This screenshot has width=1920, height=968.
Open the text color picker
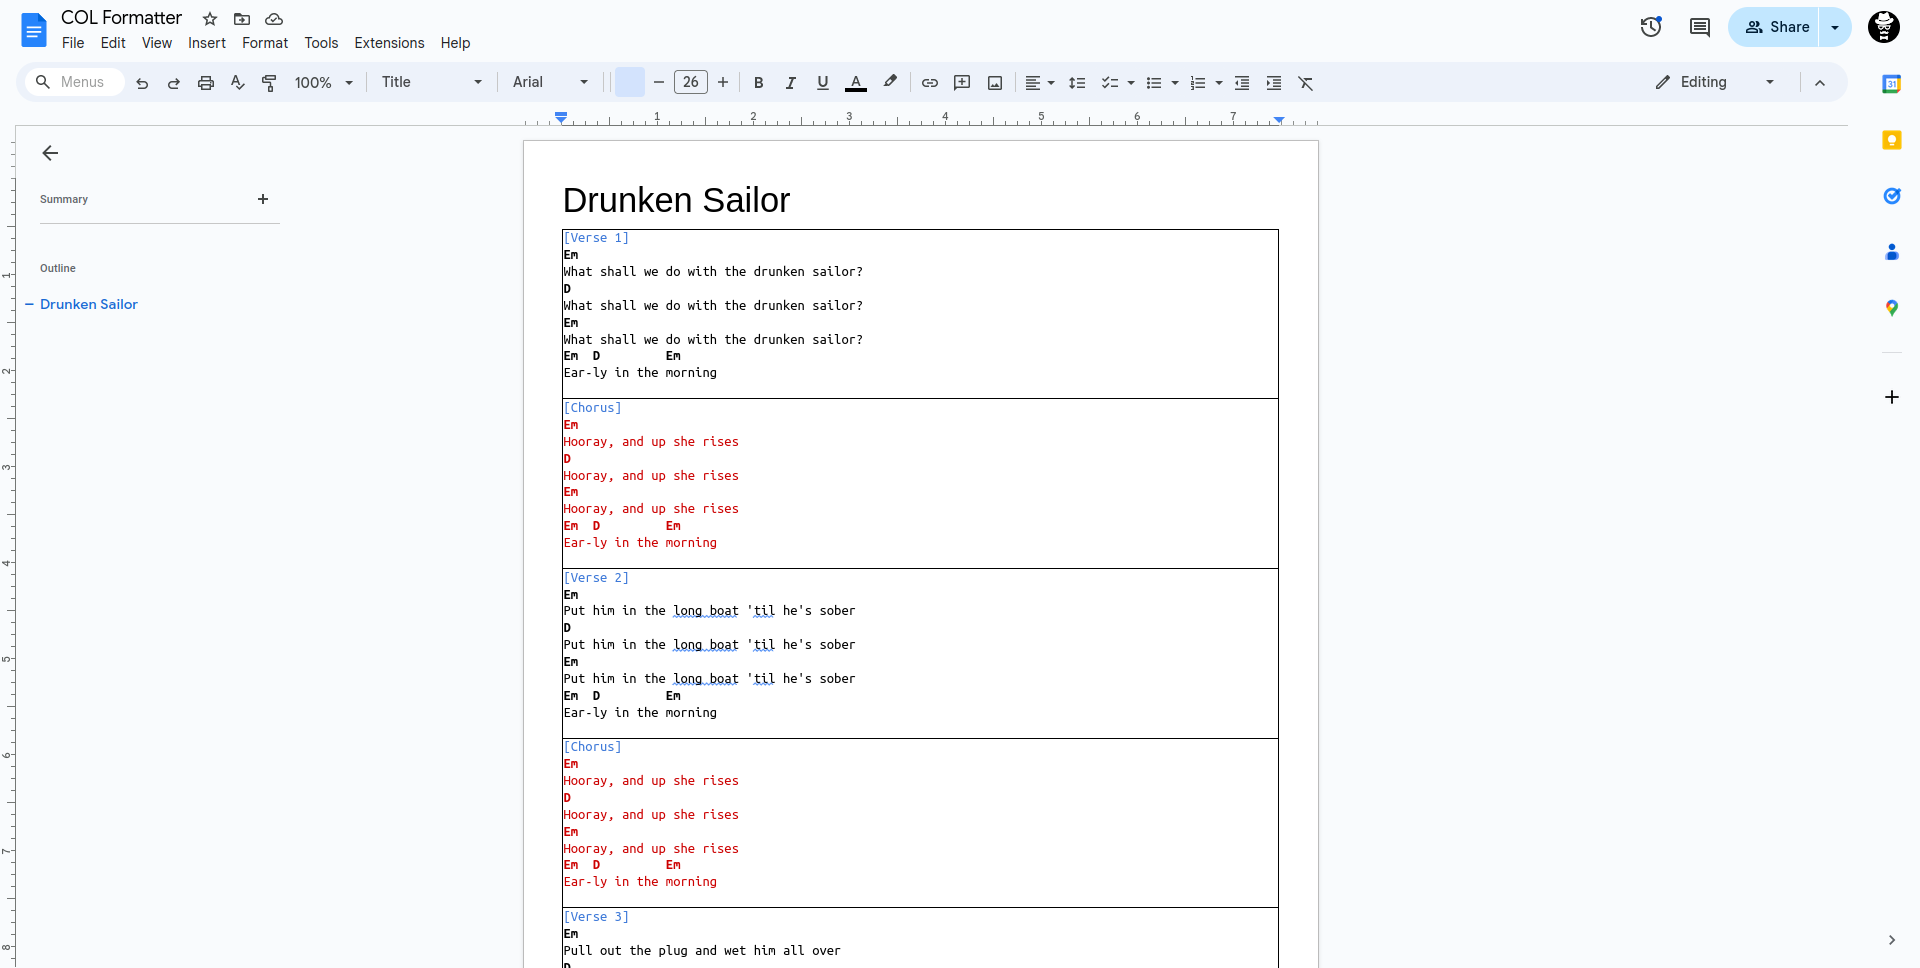tap(856, 83)
